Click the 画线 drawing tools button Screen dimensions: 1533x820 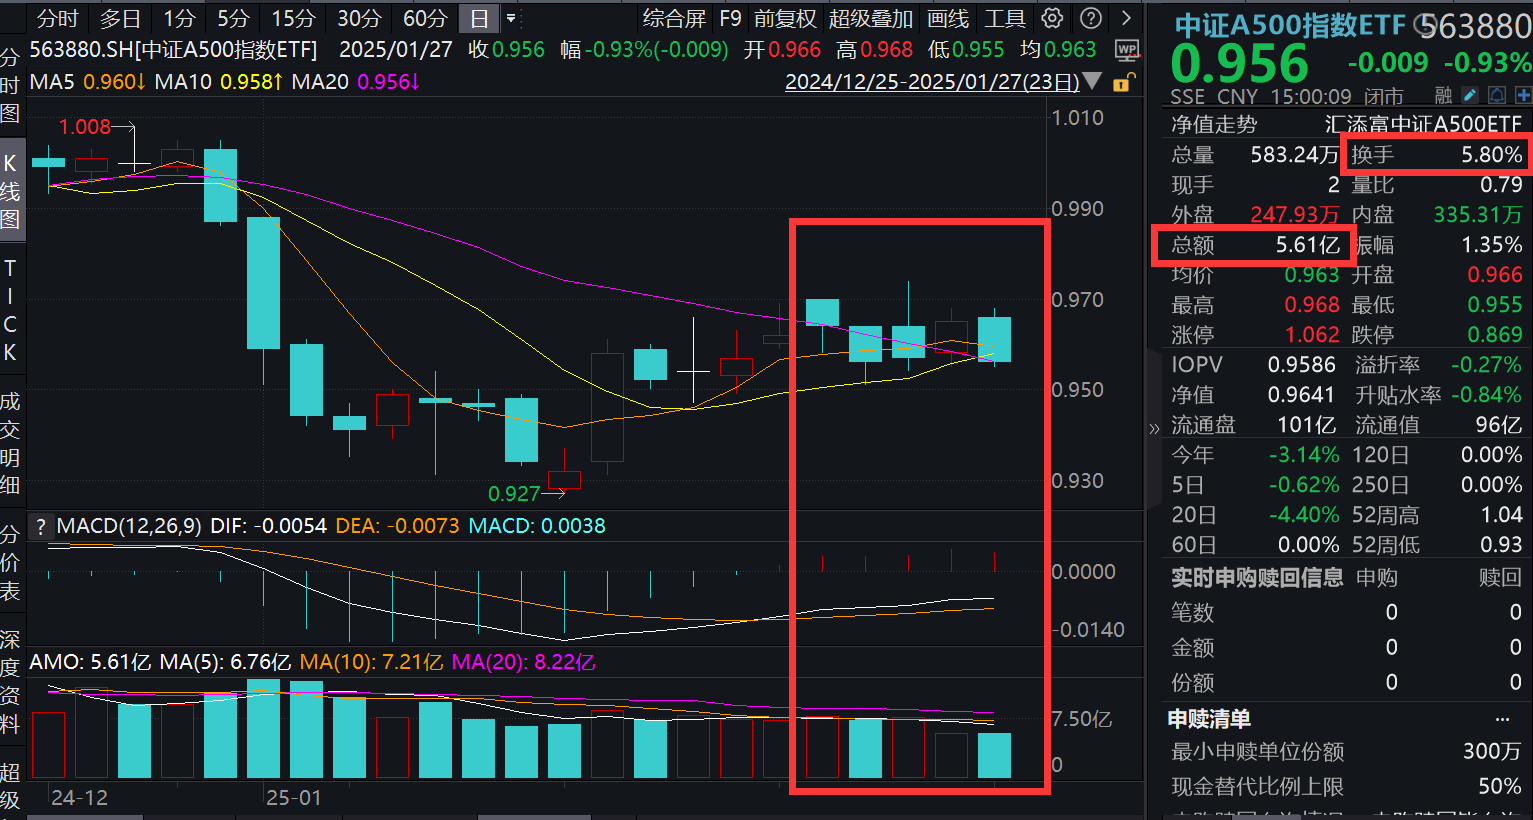click(948, 18)
